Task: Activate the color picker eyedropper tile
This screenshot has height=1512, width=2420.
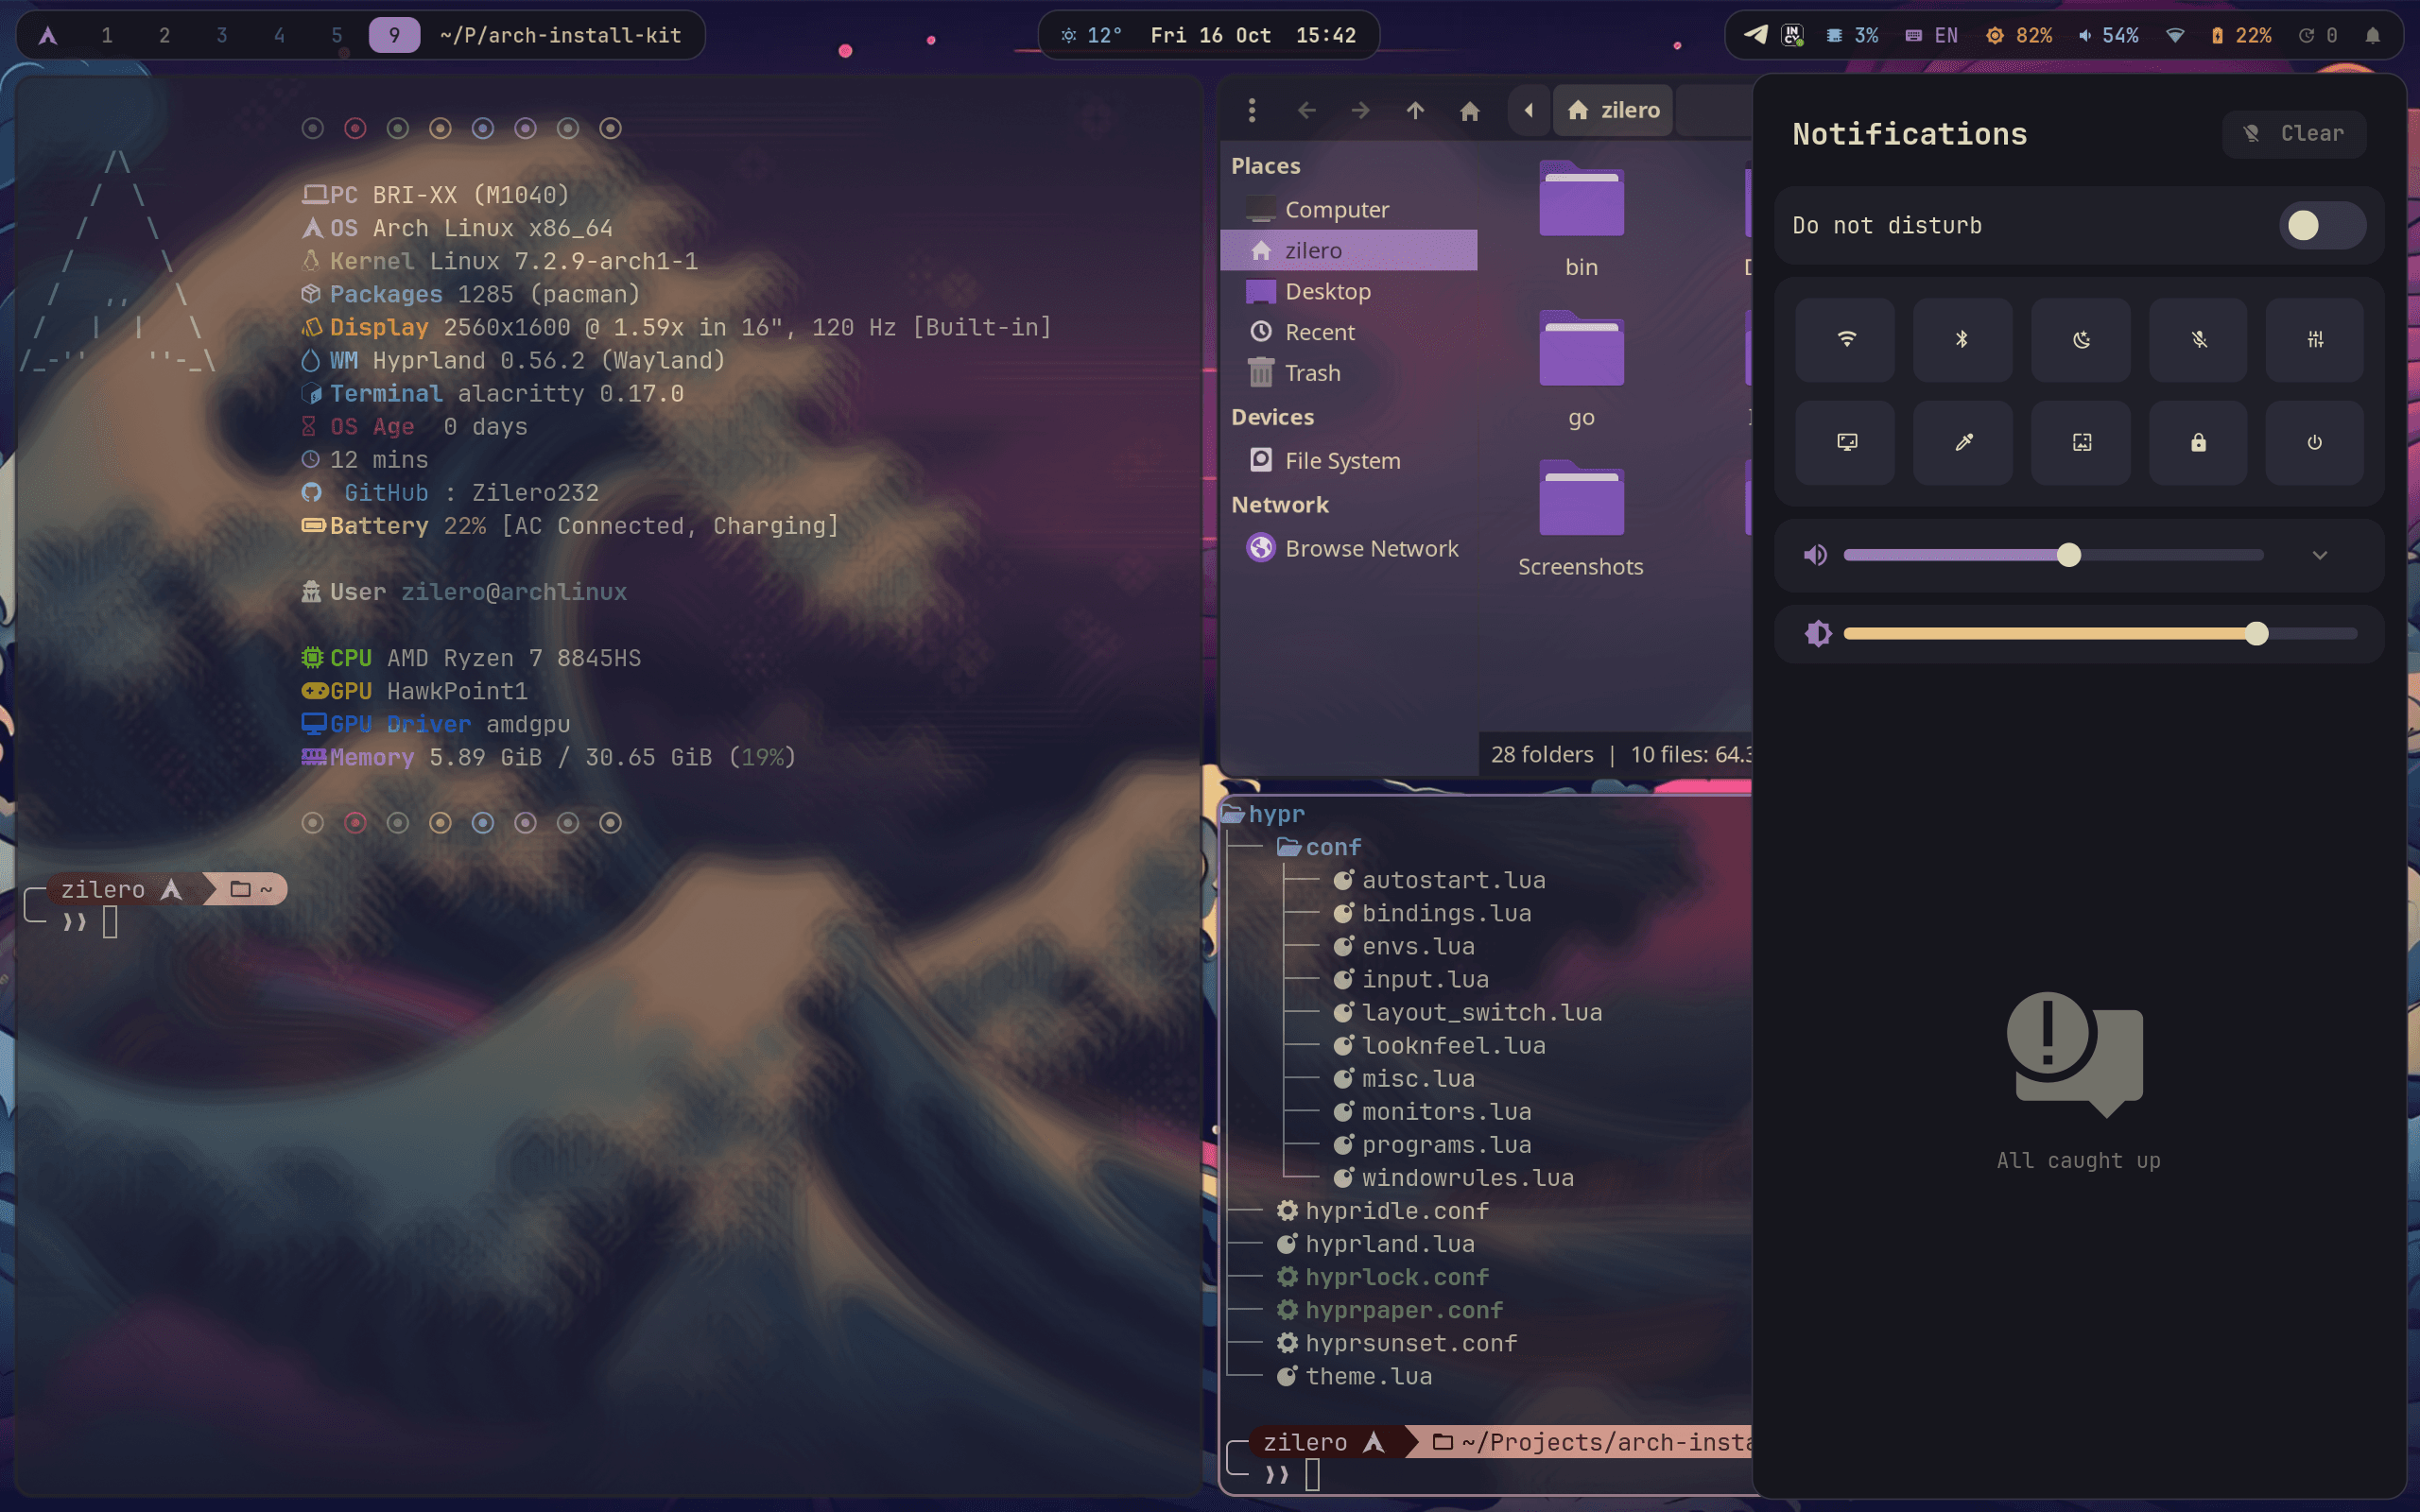Action: pos(1963,442)
